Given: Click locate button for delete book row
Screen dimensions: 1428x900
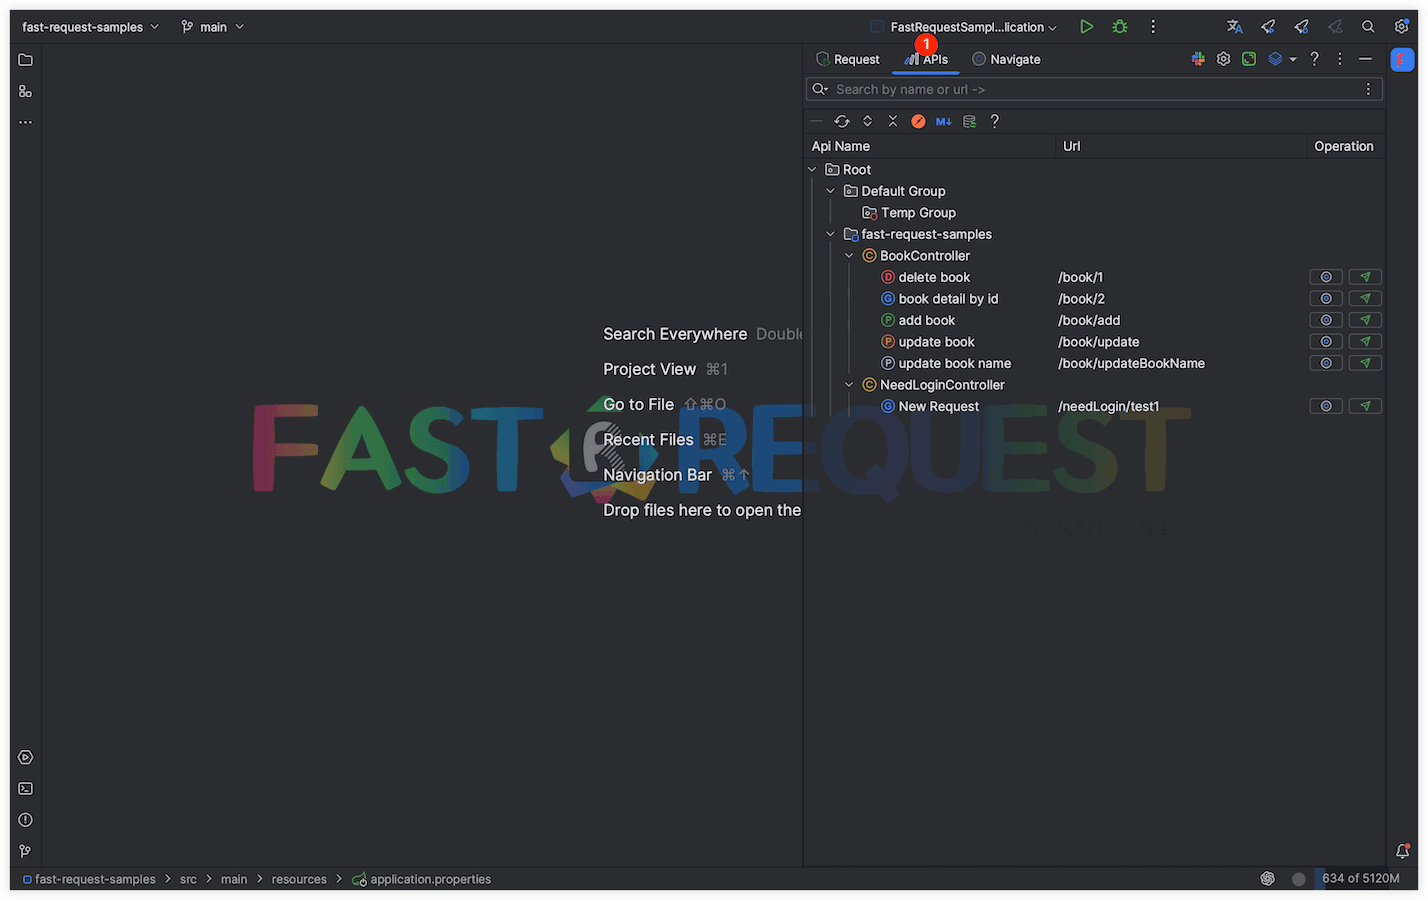Looking at the screenshot, I should [x=1325, y=277].
